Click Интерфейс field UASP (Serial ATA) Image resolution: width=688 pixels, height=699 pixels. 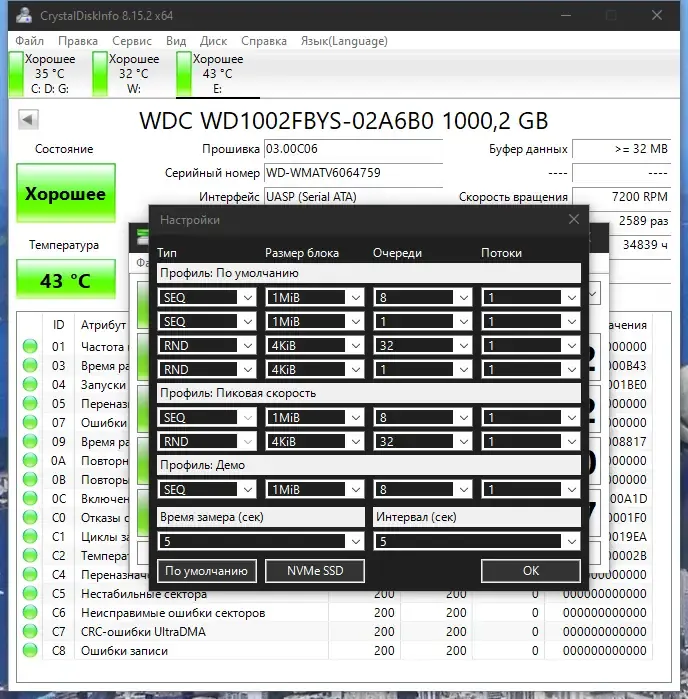[x=353, y=197]
